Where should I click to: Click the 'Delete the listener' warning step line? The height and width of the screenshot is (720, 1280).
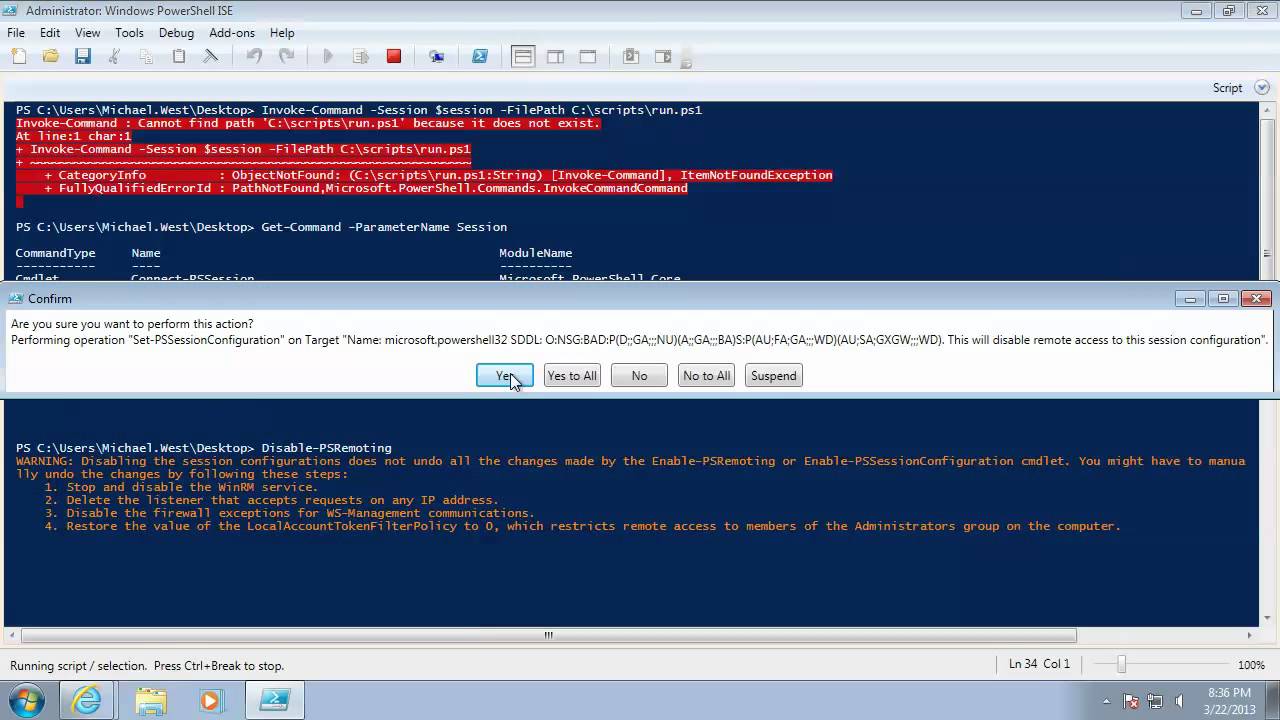pyautogui.click(x=271, y=500)
